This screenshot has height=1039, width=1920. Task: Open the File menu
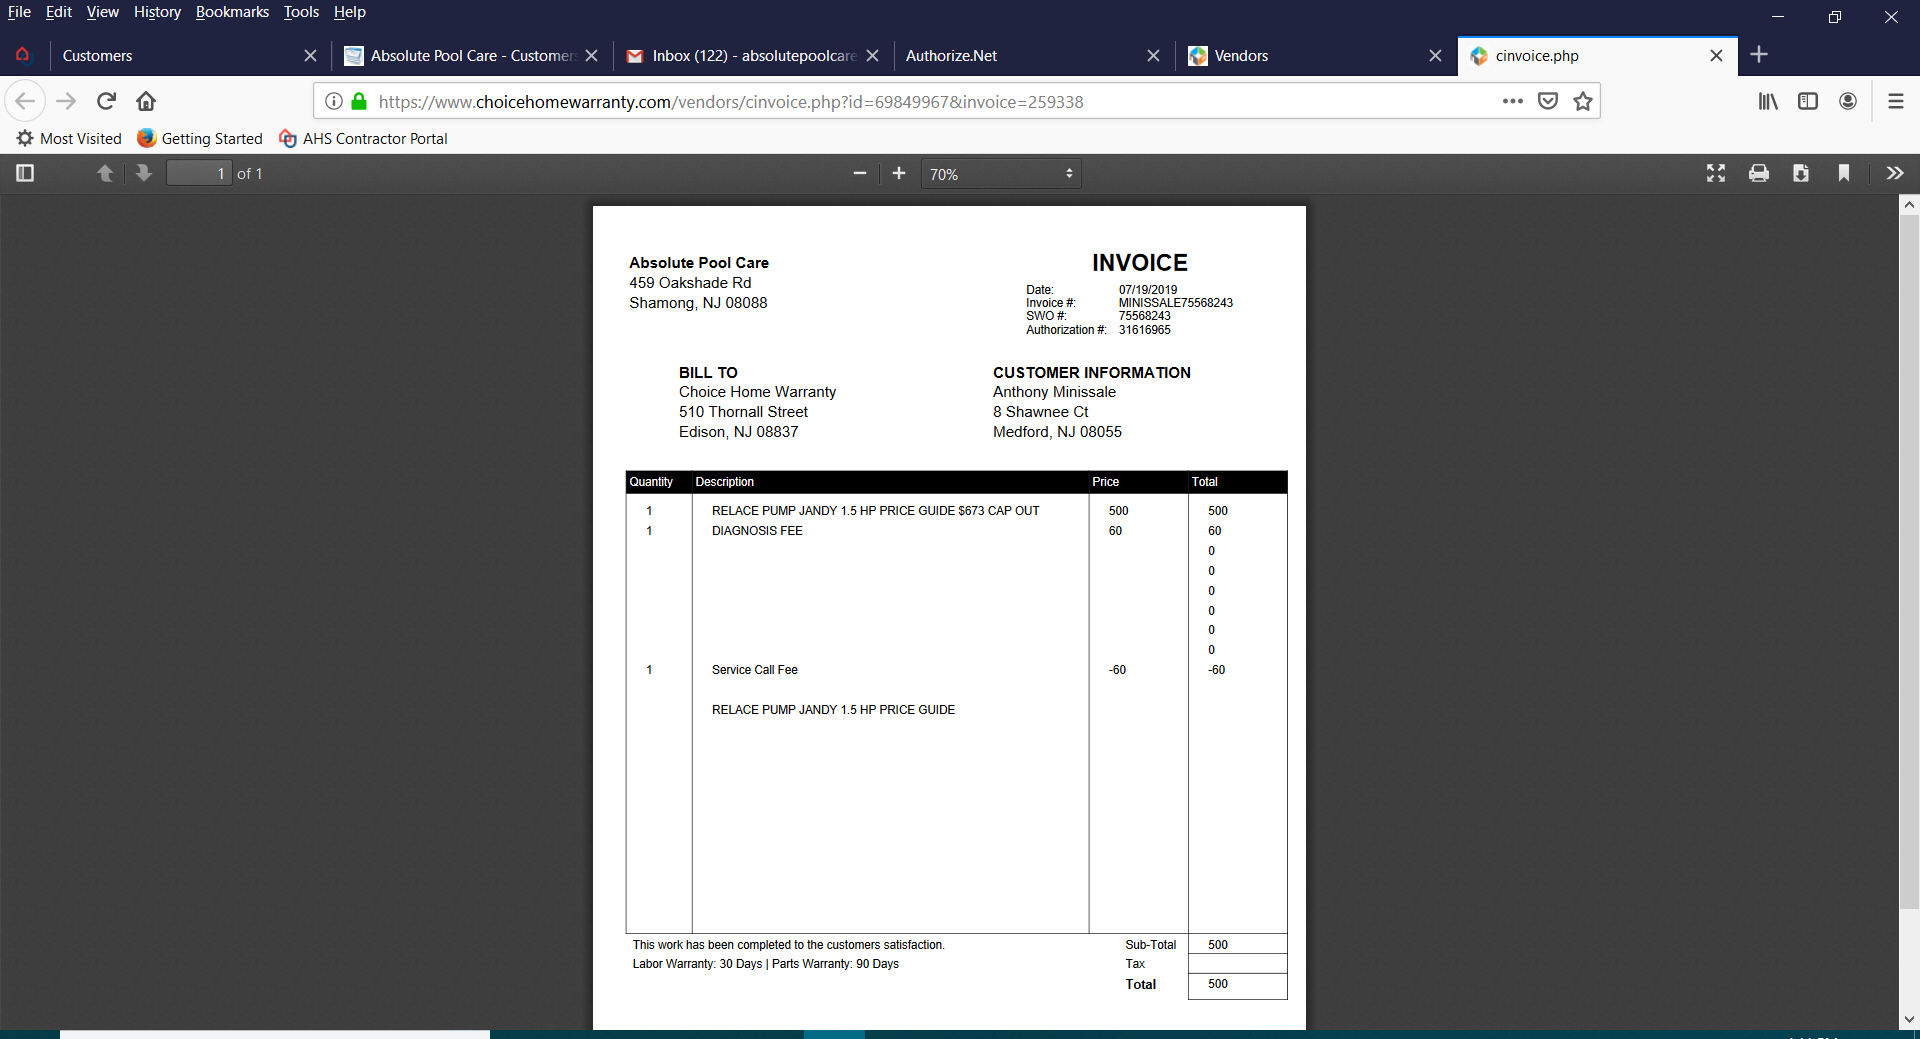tap(19, 12)
